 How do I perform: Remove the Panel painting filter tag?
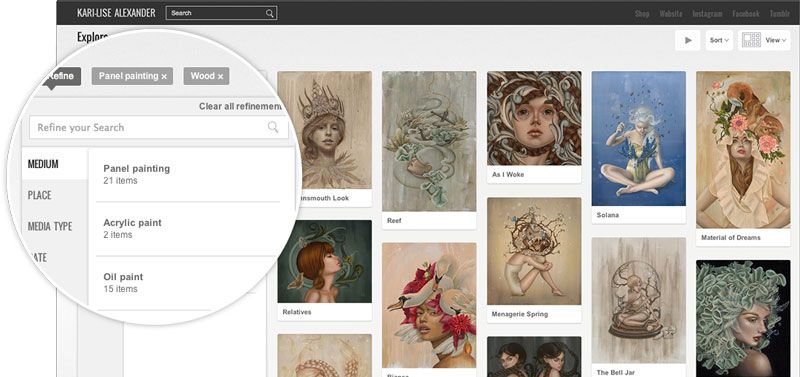click(164, 77)
